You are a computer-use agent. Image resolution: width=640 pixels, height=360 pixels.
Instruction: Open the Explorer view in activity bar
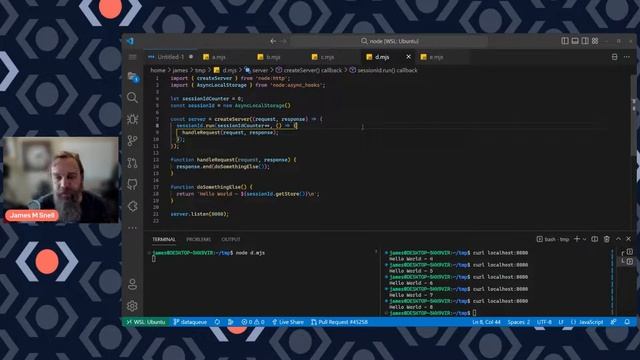tap(133, 76)
